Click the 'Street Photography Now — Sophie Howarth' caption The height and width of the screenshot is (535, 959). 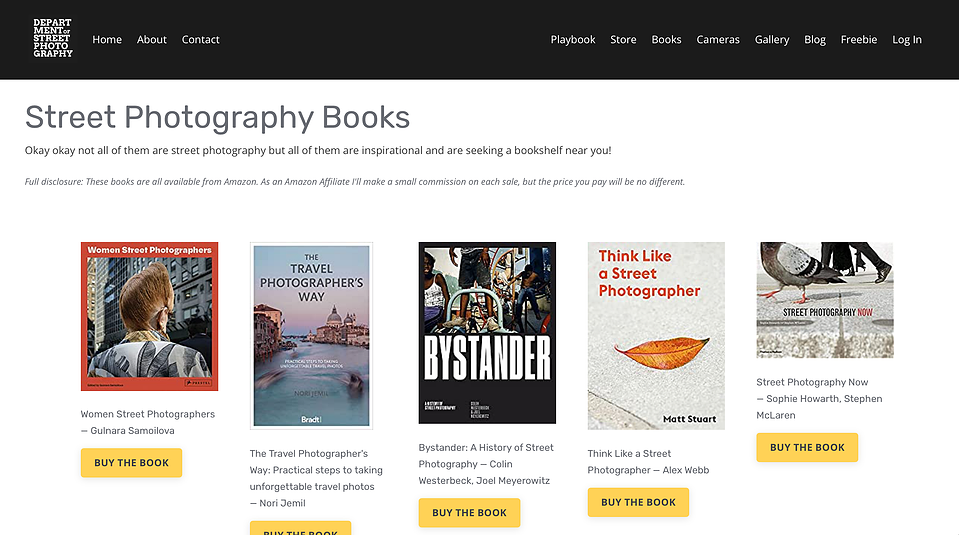pos(820,399)
